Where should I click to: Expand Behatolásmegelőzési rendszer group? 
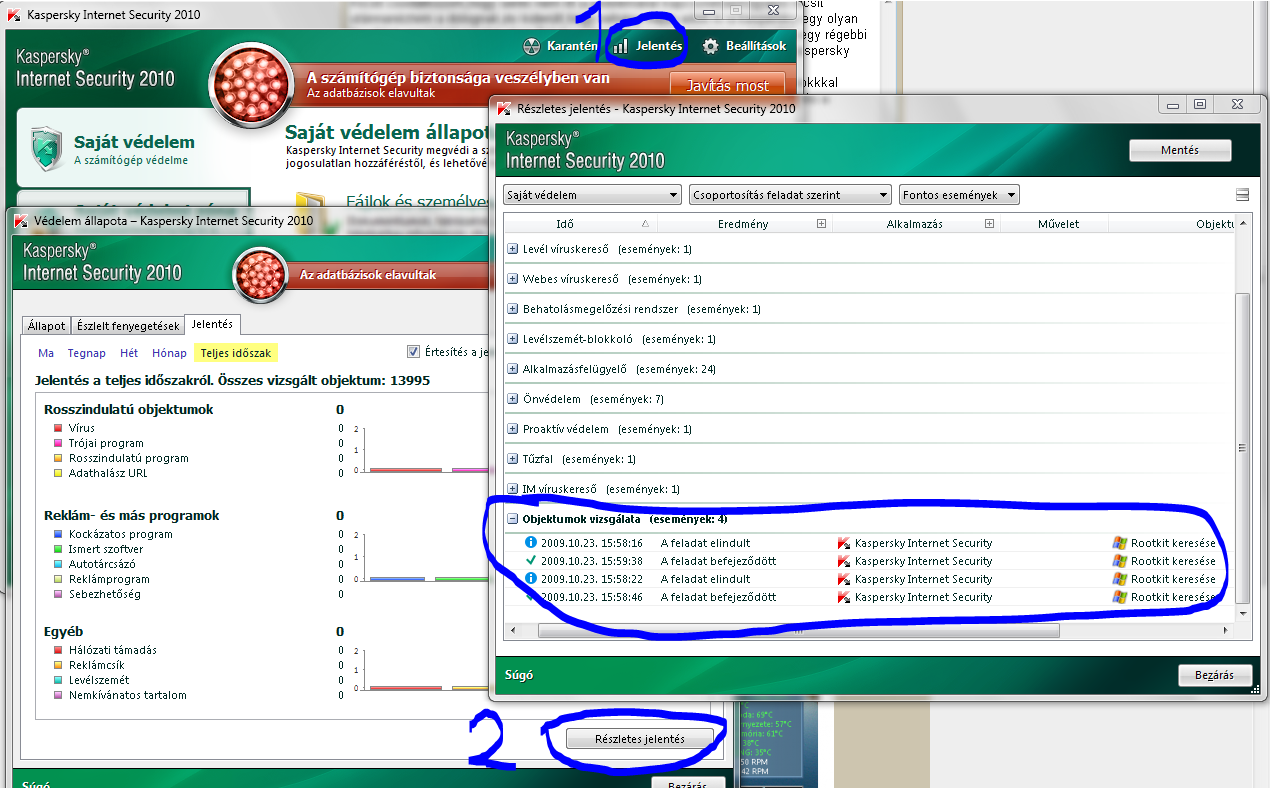[x=513, y=309]
